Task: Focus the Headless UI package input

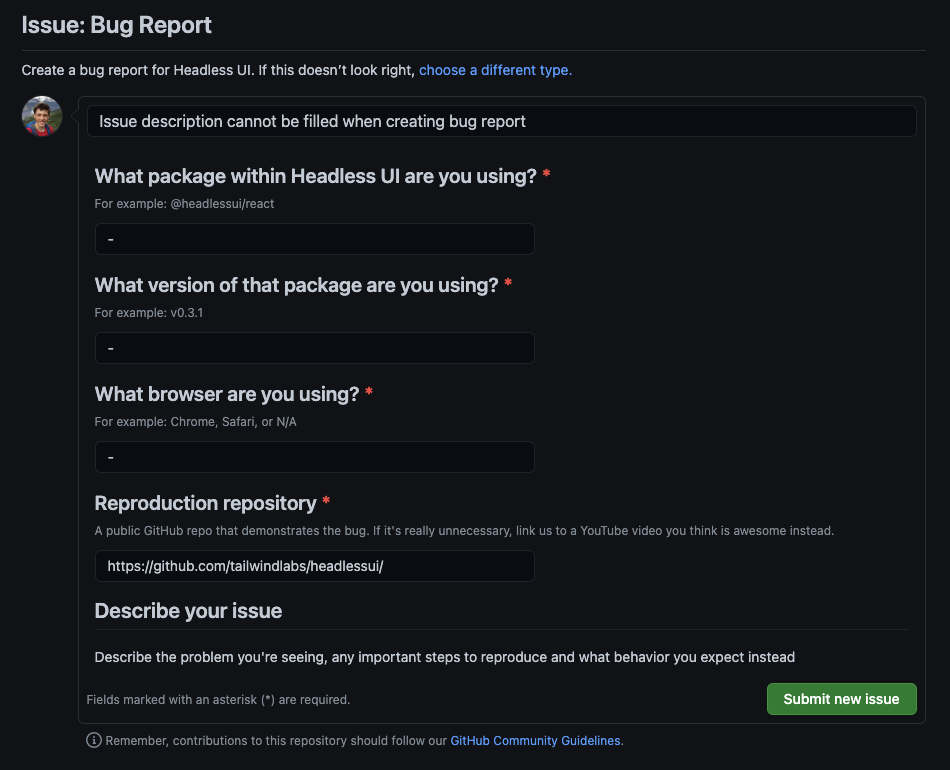Action: [314, 238]
